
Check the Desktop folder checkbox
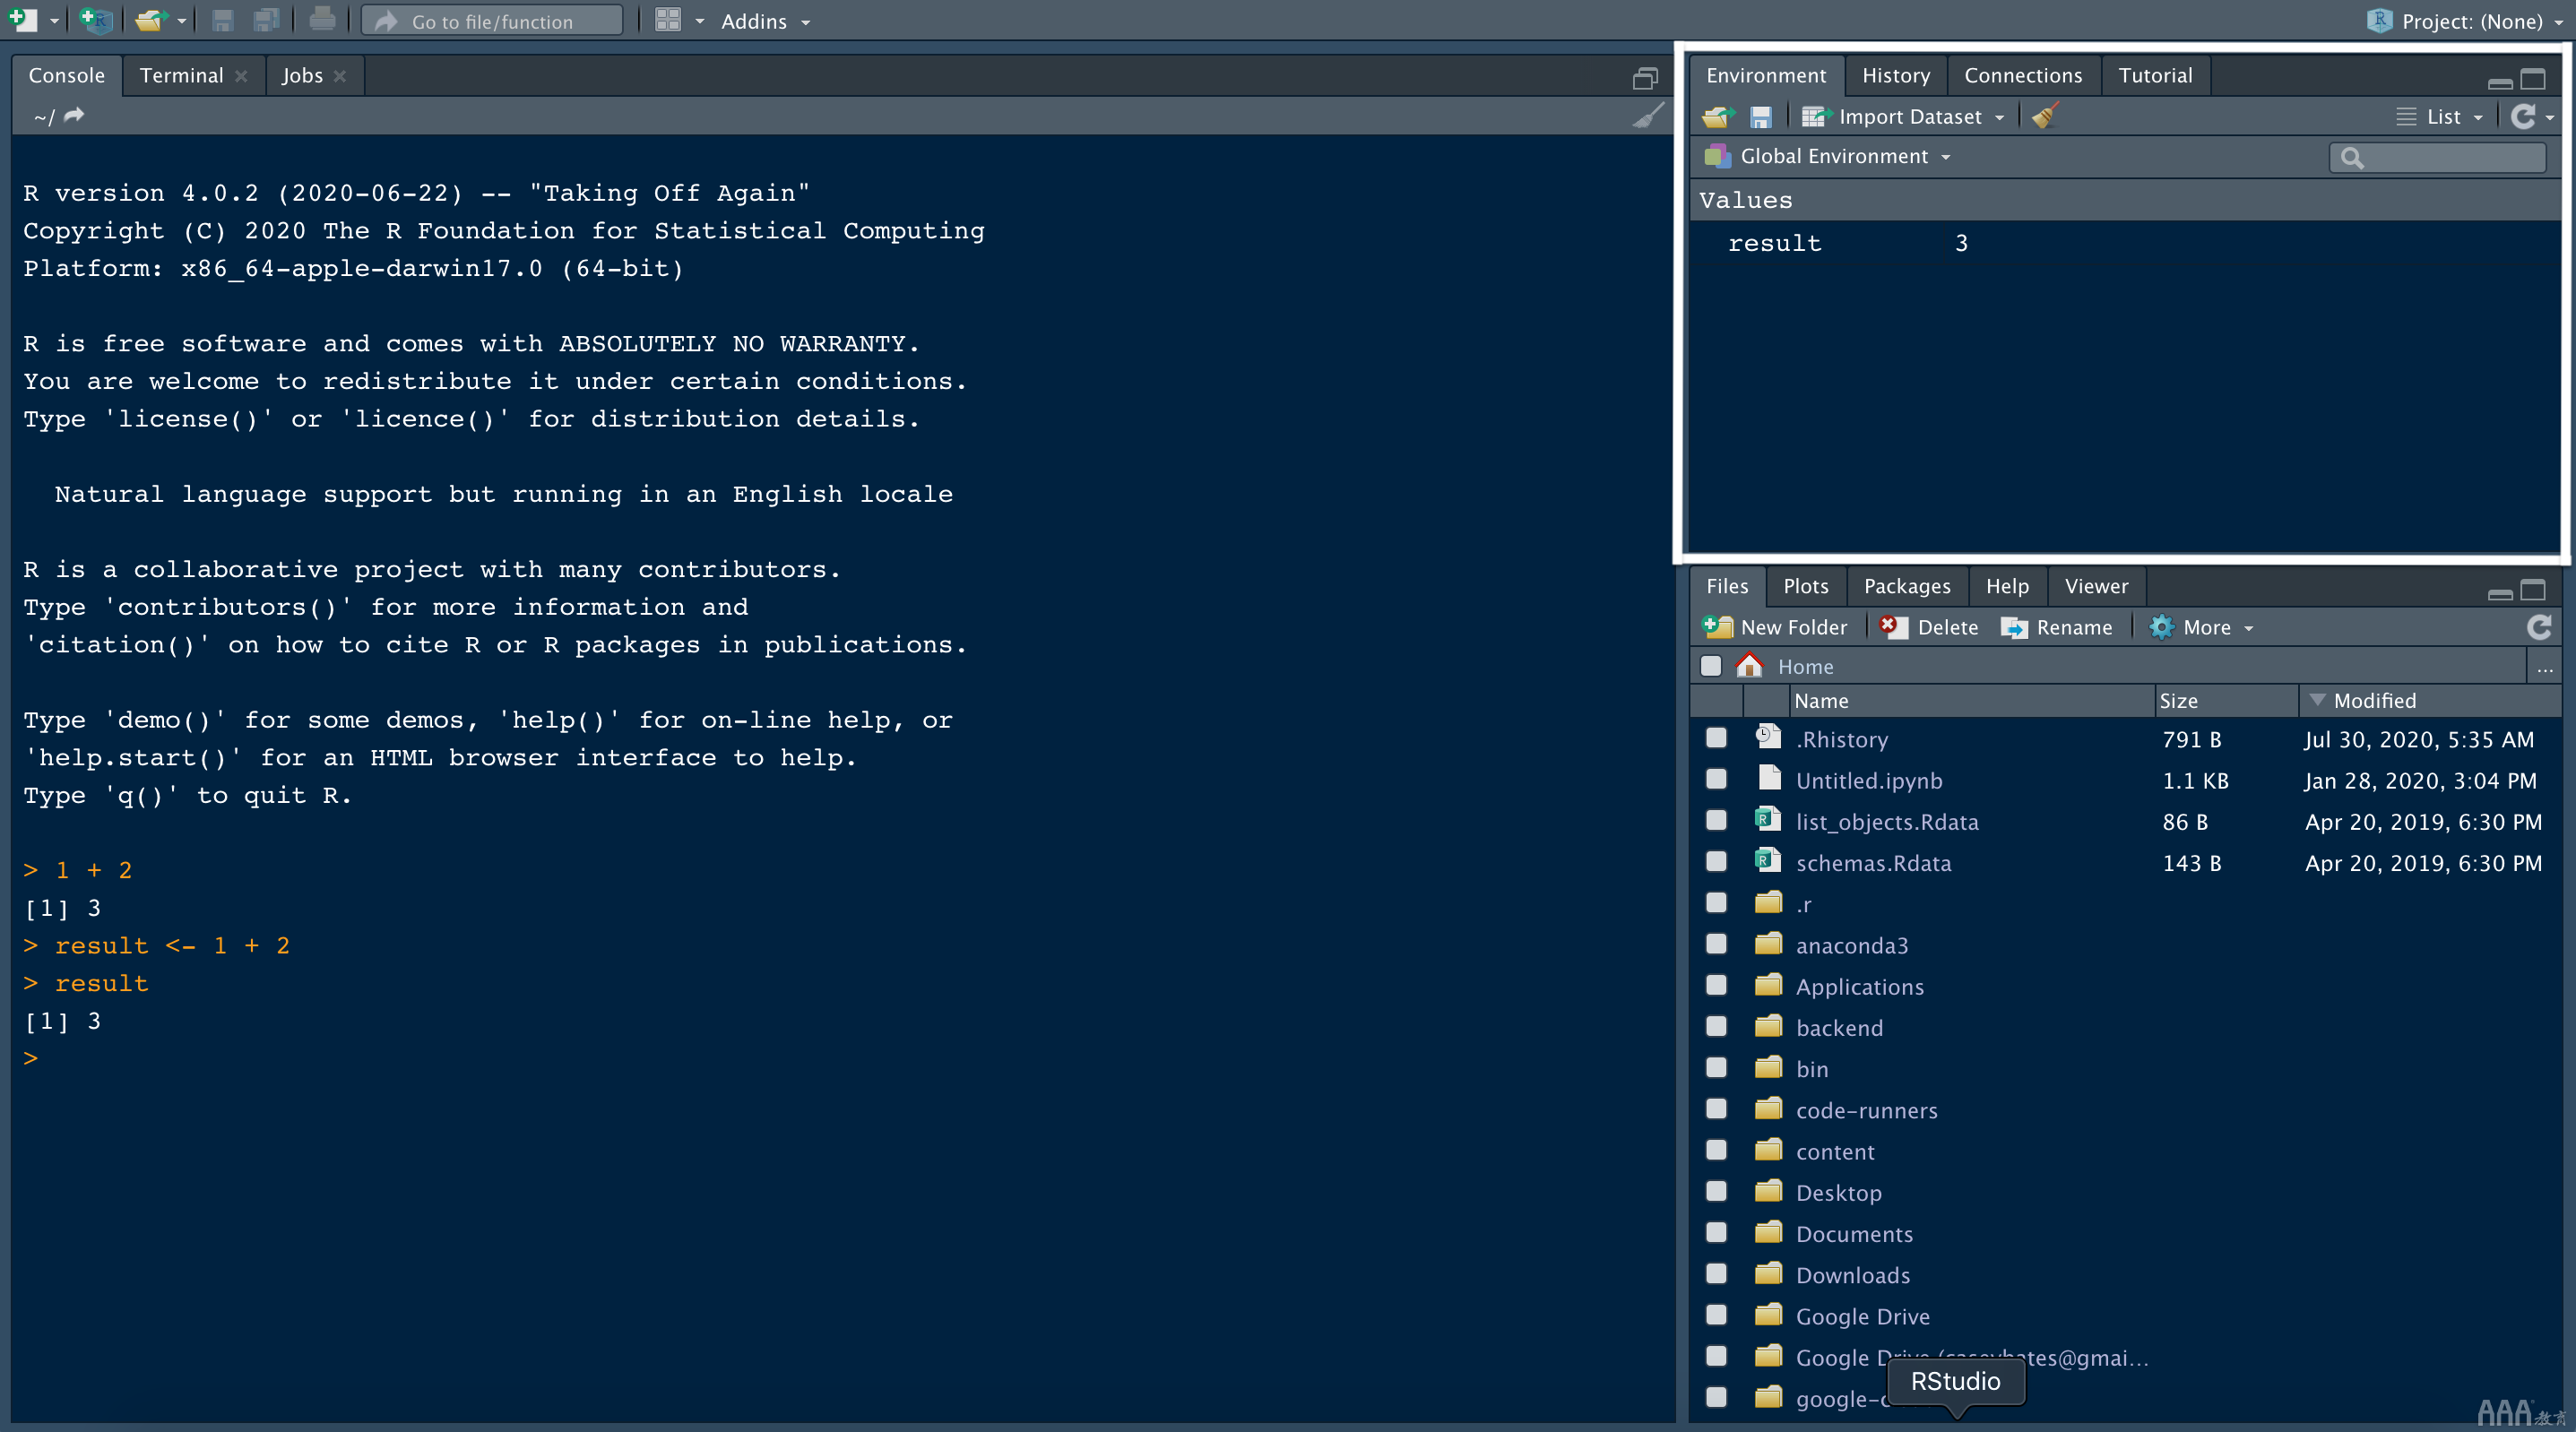1716,1191
